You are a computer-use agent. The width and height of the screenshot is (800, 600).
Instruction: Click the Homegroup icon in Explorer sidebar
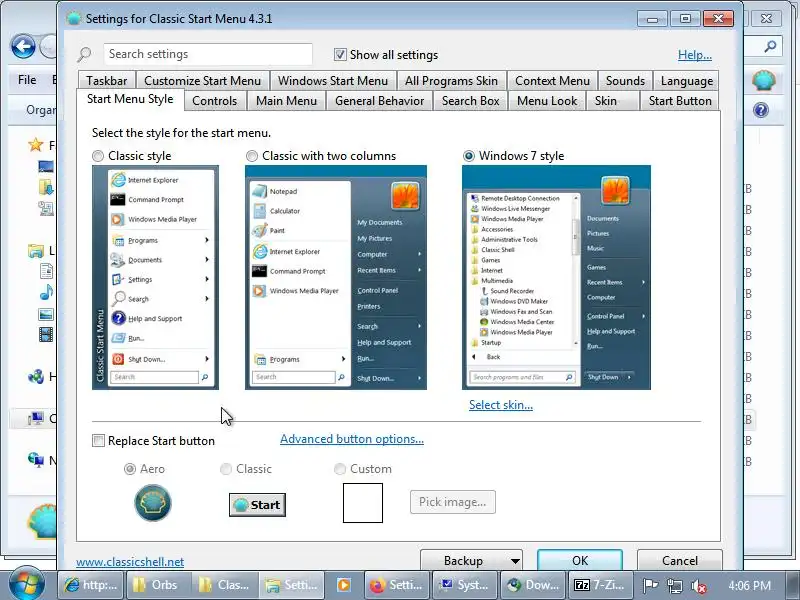pyautogui.click(x=36, y=377)
